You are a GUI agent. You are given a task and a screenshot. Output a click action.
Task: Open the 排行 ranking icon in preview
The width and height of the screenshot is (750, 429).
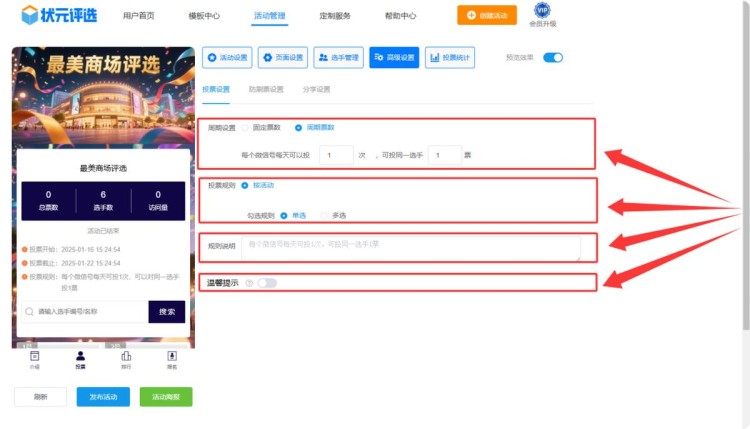[126, 356]
